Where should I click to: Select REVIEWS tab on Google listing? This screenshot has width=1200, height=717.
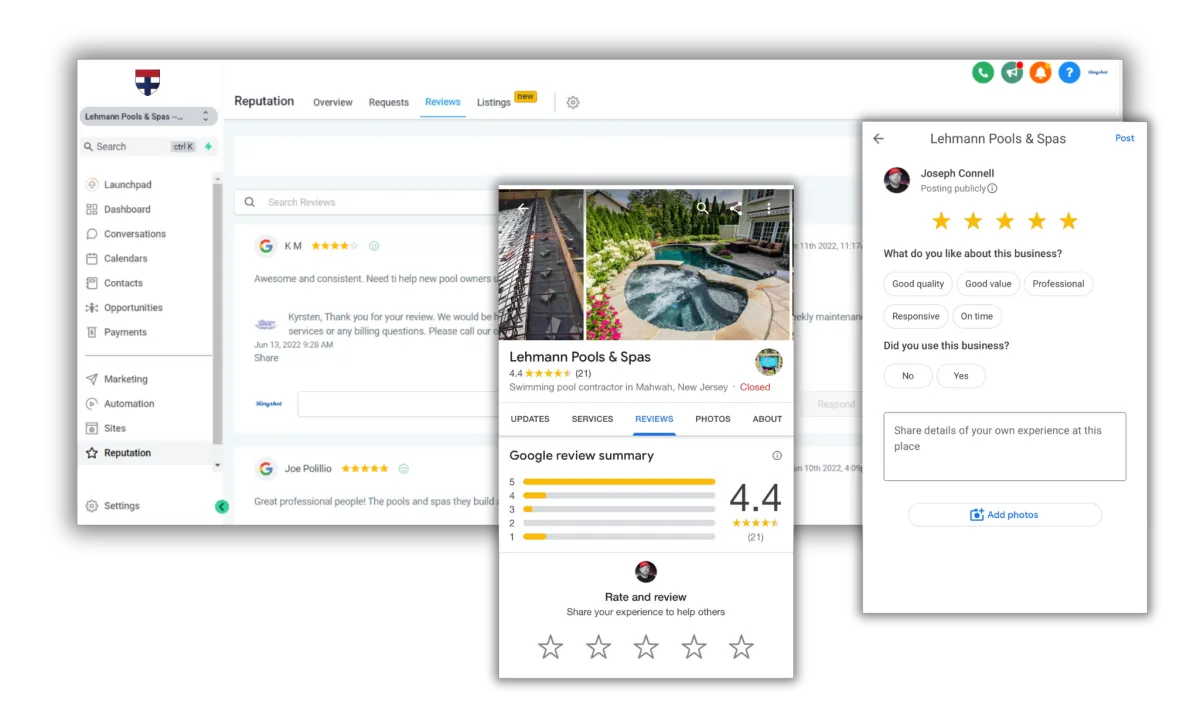pos(654,419)
